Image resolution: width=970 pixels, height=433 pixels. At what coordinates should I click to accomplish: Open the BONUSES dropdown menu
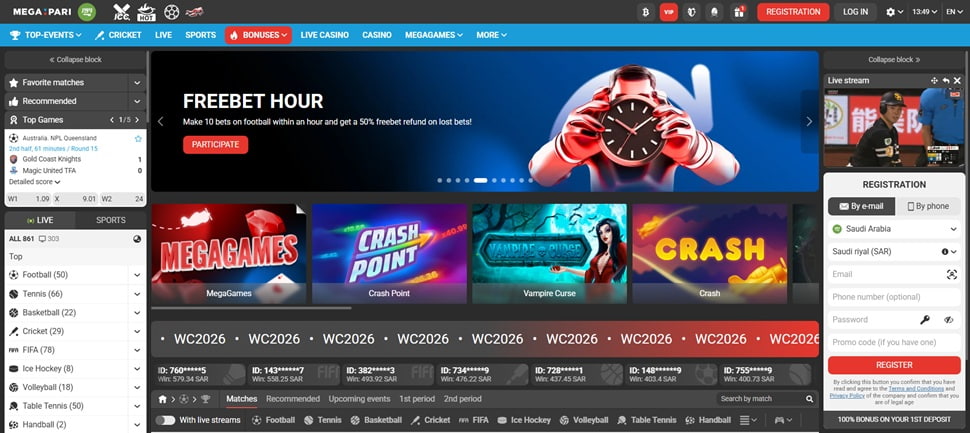pyautogui.click(x=259, y=35)
